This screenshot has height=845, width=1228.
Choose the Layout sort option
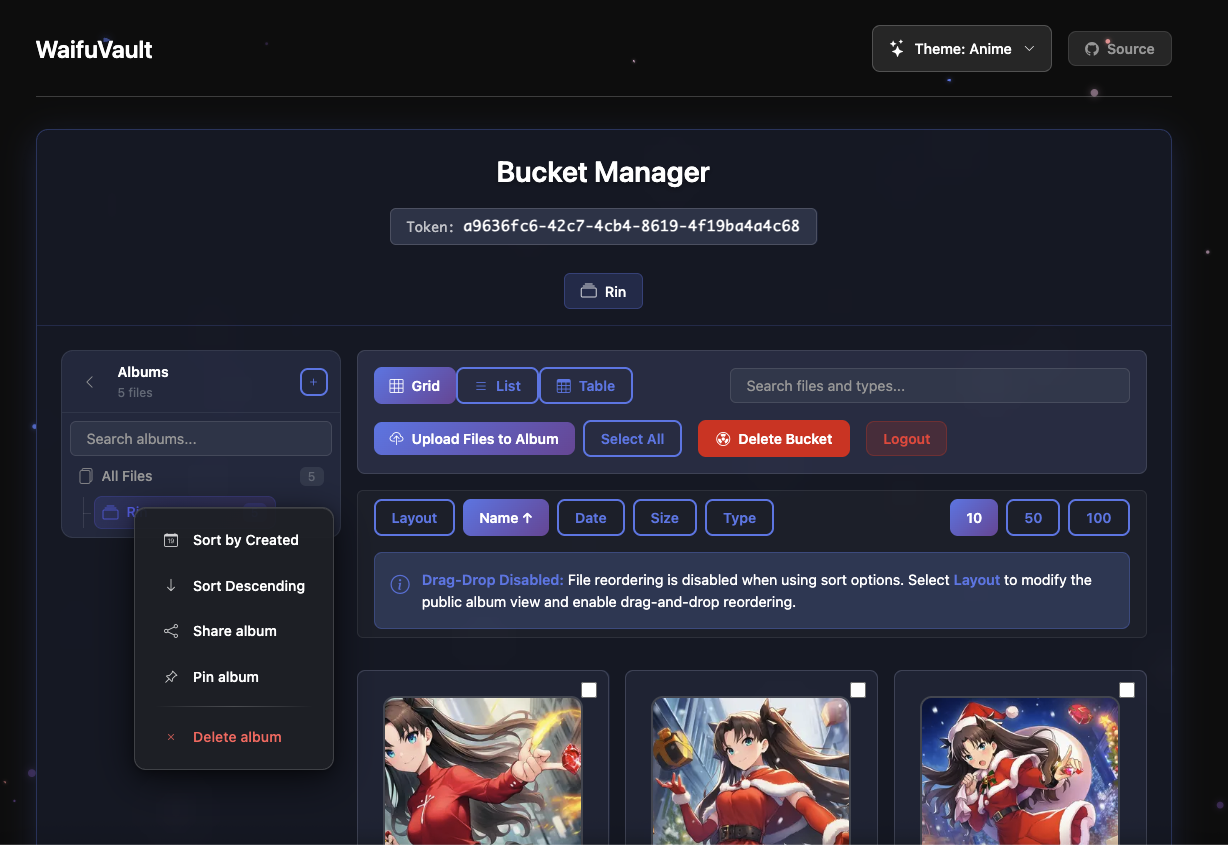pos(414,518)
